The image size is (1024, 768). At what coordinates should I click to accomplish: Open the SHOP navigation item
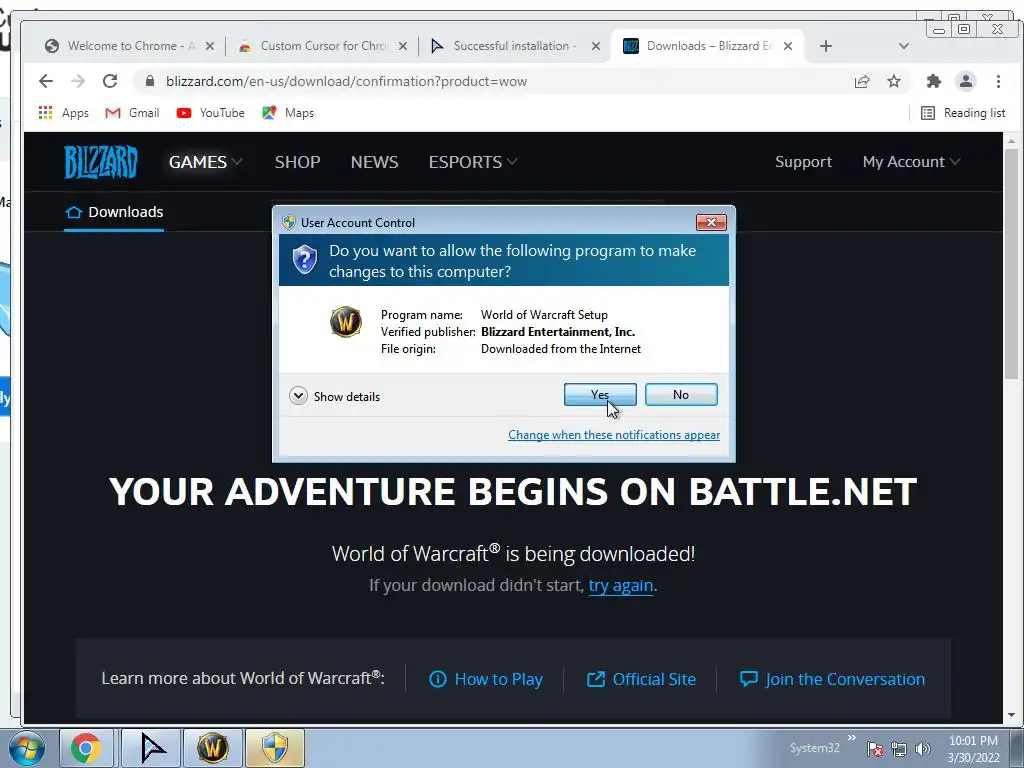coord(297,162)
